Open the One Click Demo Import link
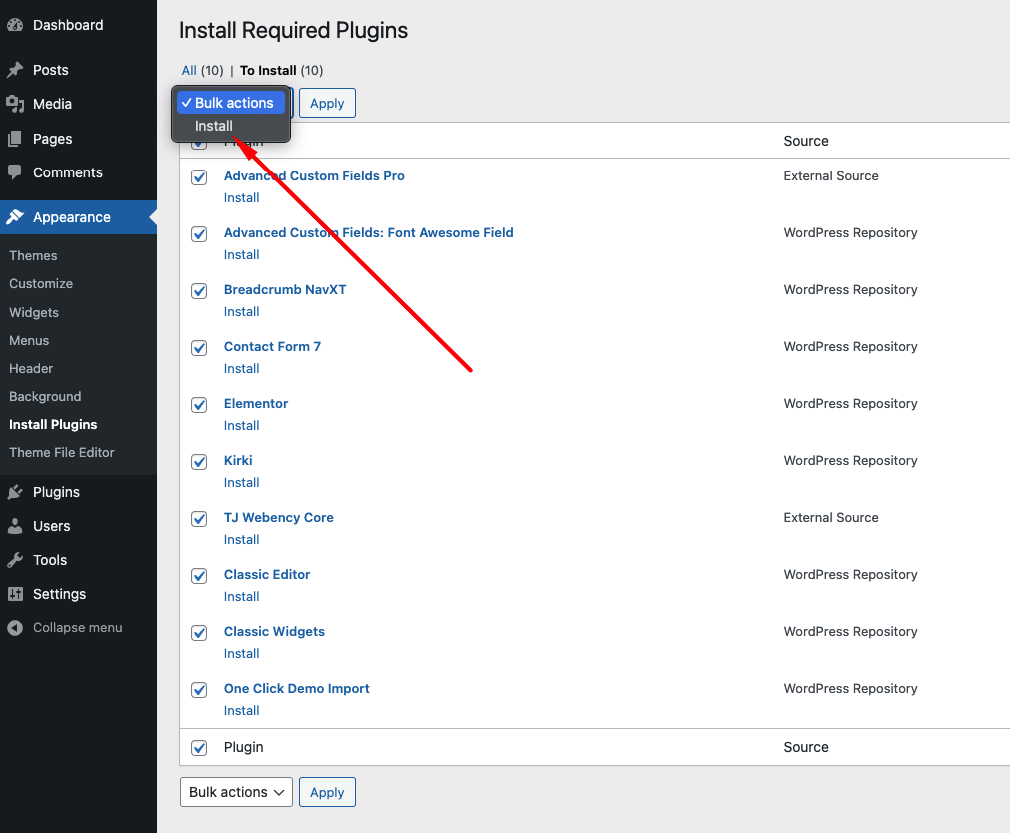This screenshot has width=1010, height=833. tap(297, 689)
